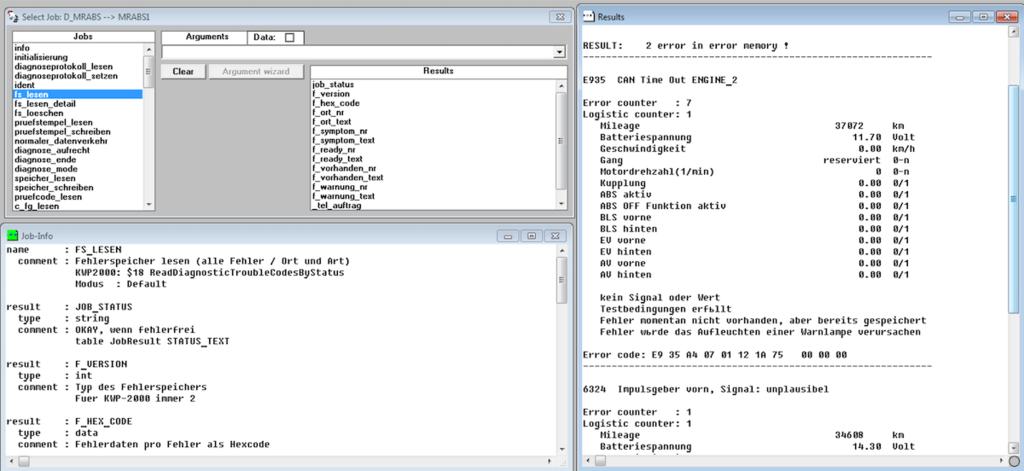Viewport: 1024px width, 471px height.
Task: Click the Argument wizard button
Action: pos(255,72)
